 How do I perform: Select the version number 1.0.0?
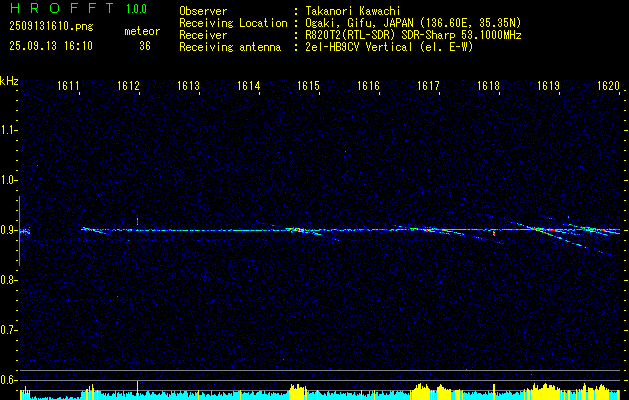pos(136,9)
